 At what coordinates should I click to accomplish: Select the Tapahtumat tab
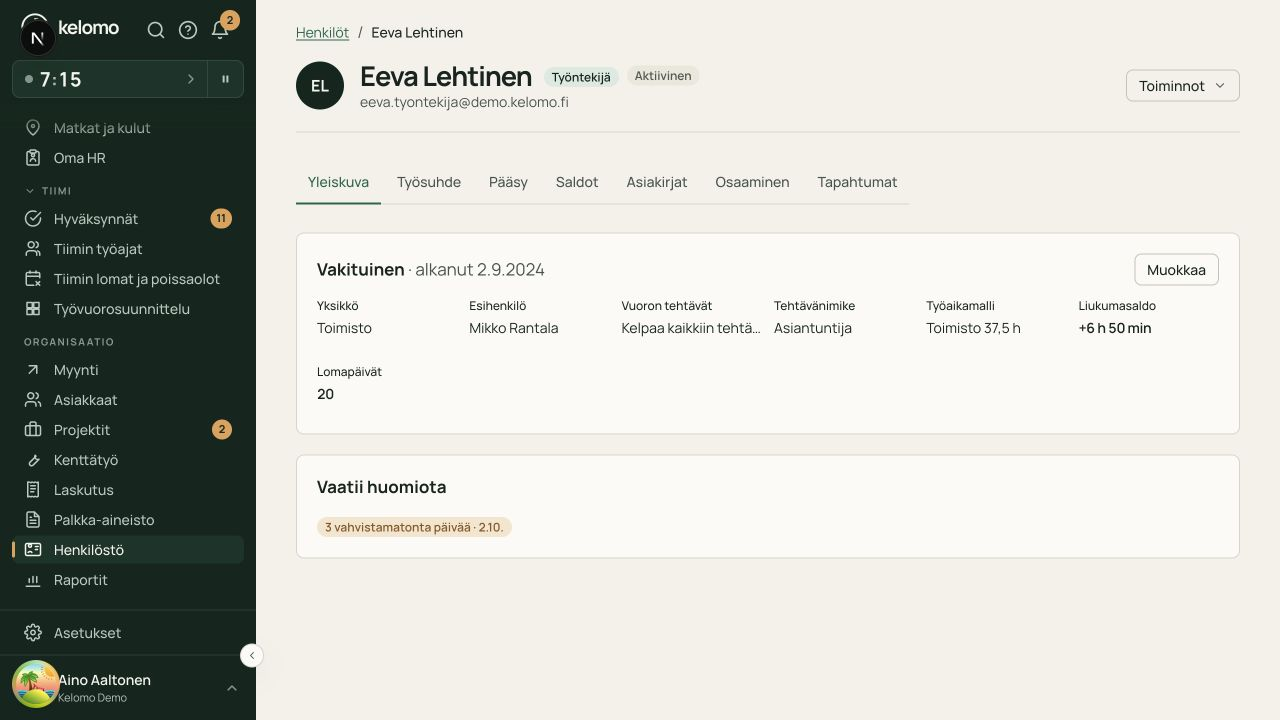point(857,182)
